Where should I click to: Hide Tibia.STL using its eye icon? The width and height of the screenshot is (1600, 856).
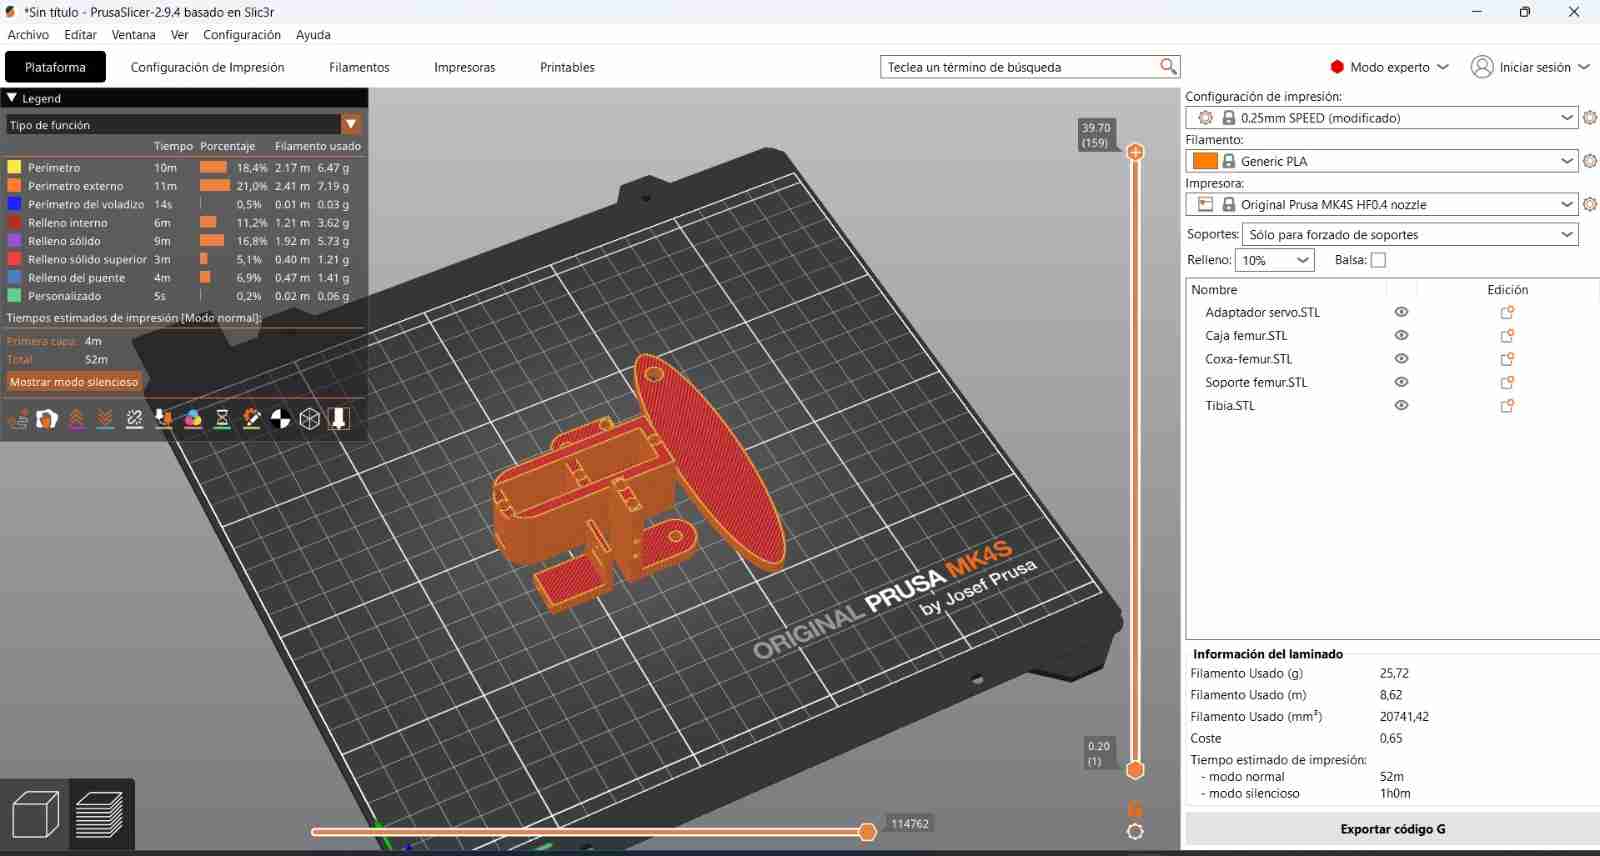click(x=1401, y=406)
